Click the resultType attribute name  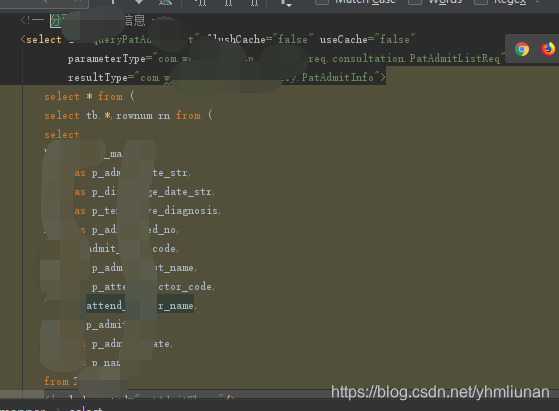[x=97, y=77]
